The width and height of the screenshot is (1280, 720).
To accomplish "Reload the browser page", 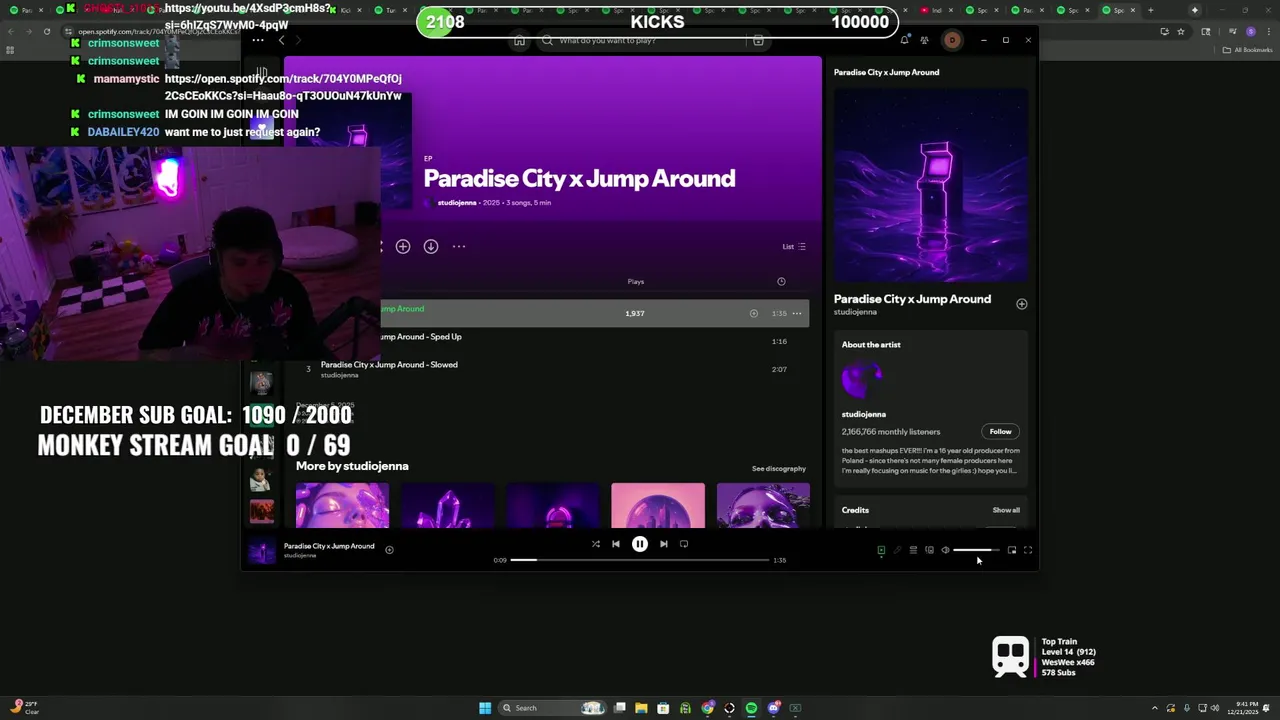I will point(46,31).
